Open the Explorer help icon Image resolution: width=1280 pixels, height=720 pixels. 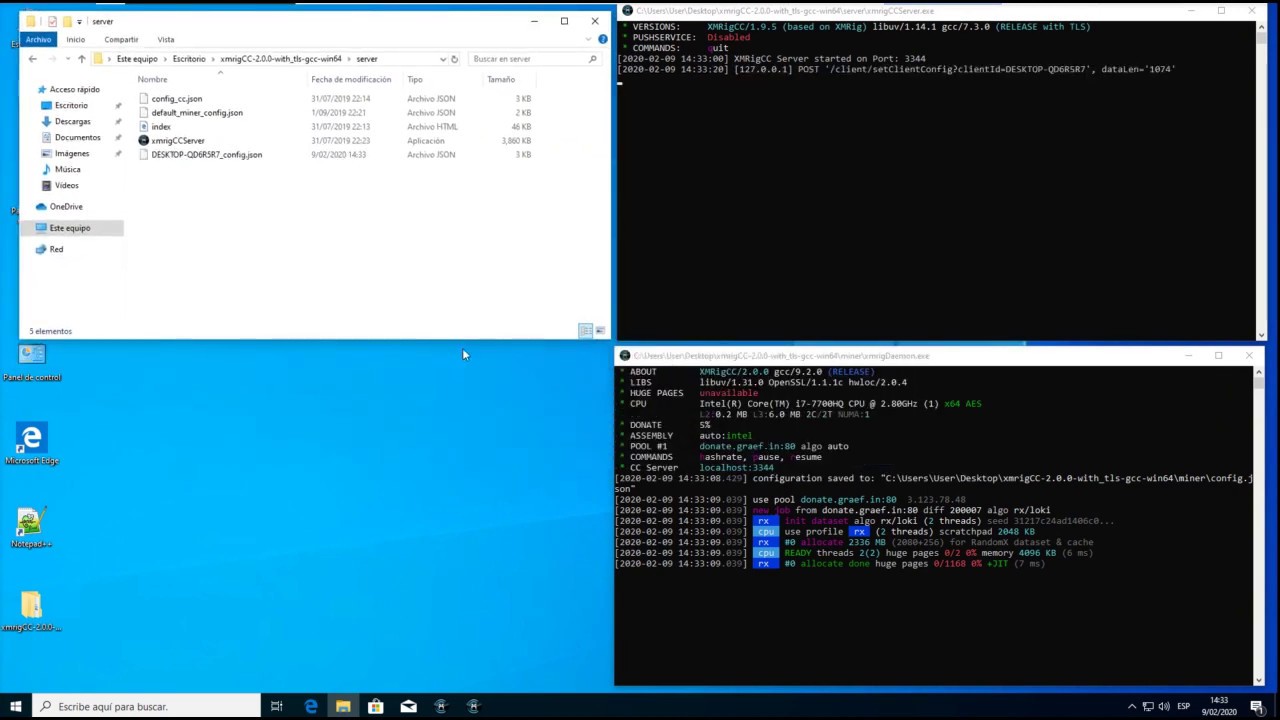(602, 39)
